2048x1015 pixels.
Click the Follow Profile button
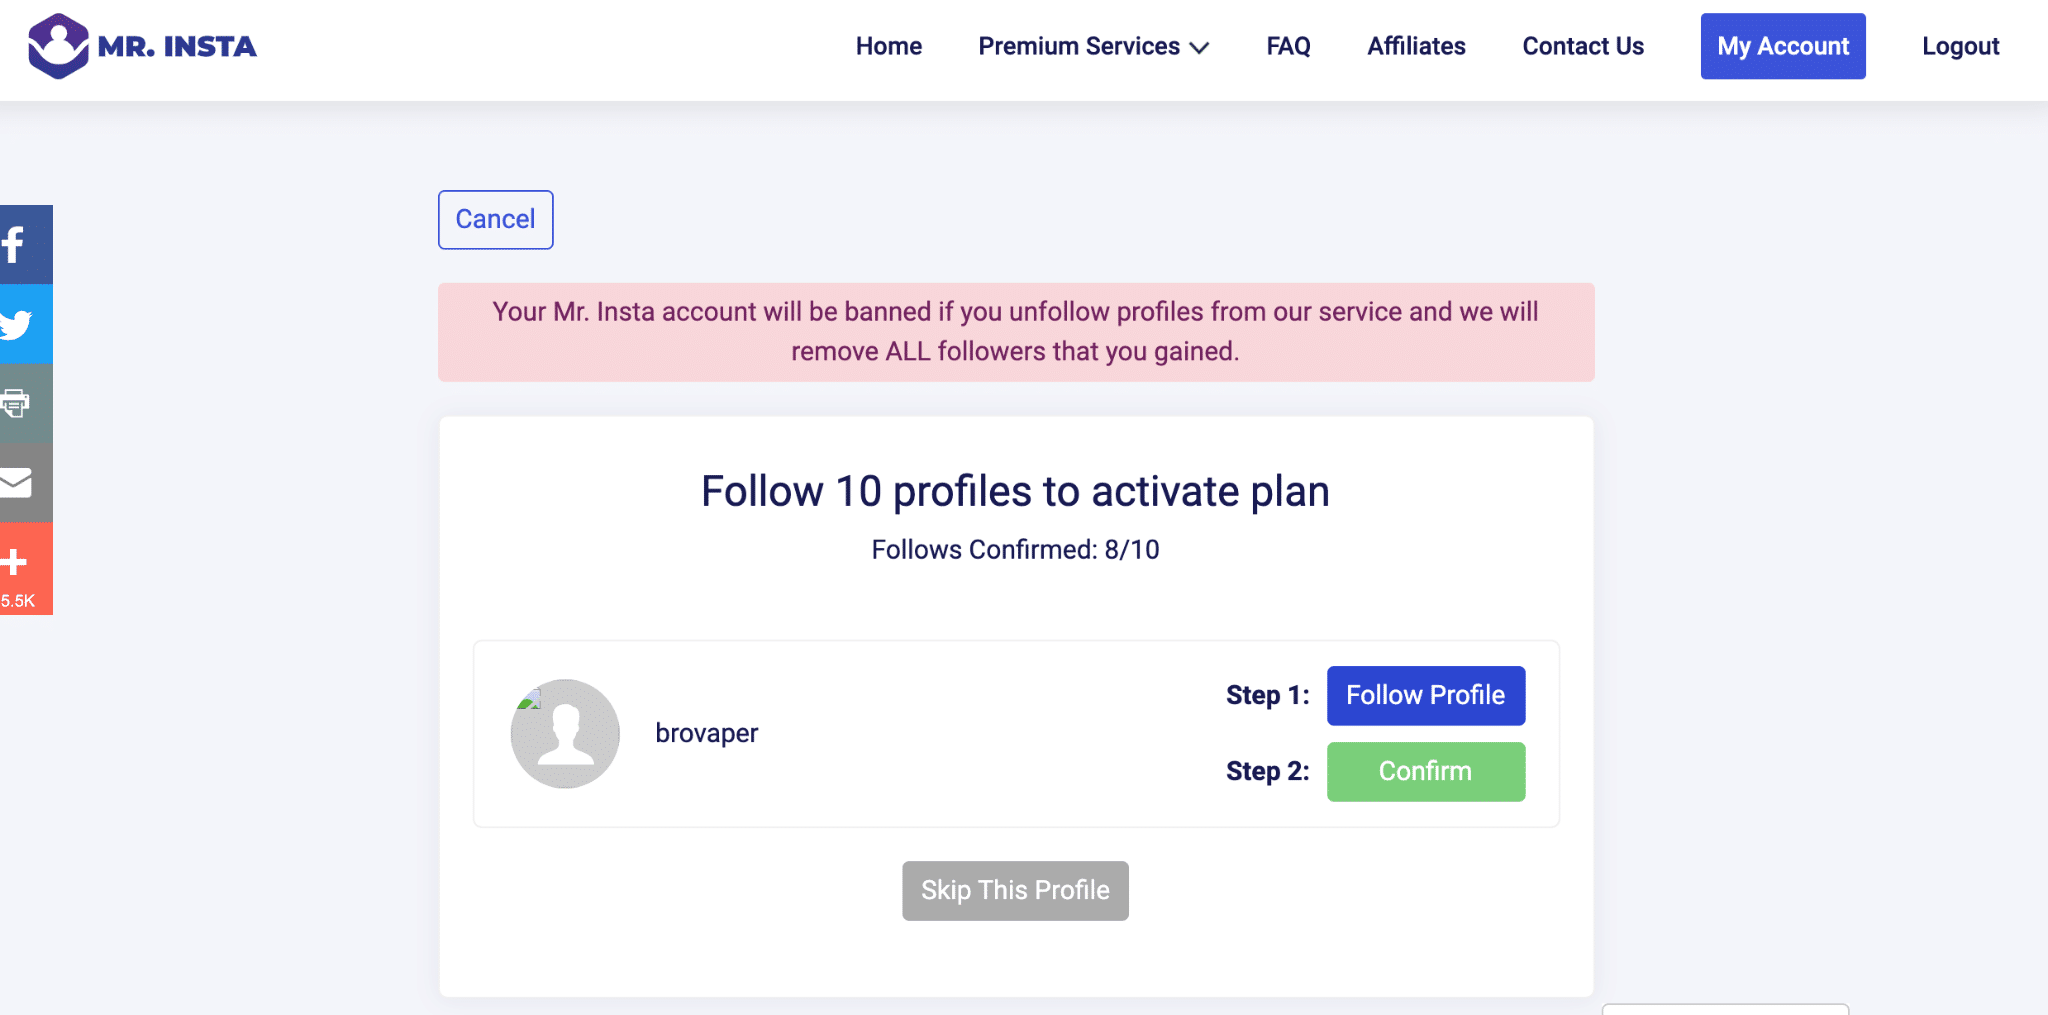1426,695
